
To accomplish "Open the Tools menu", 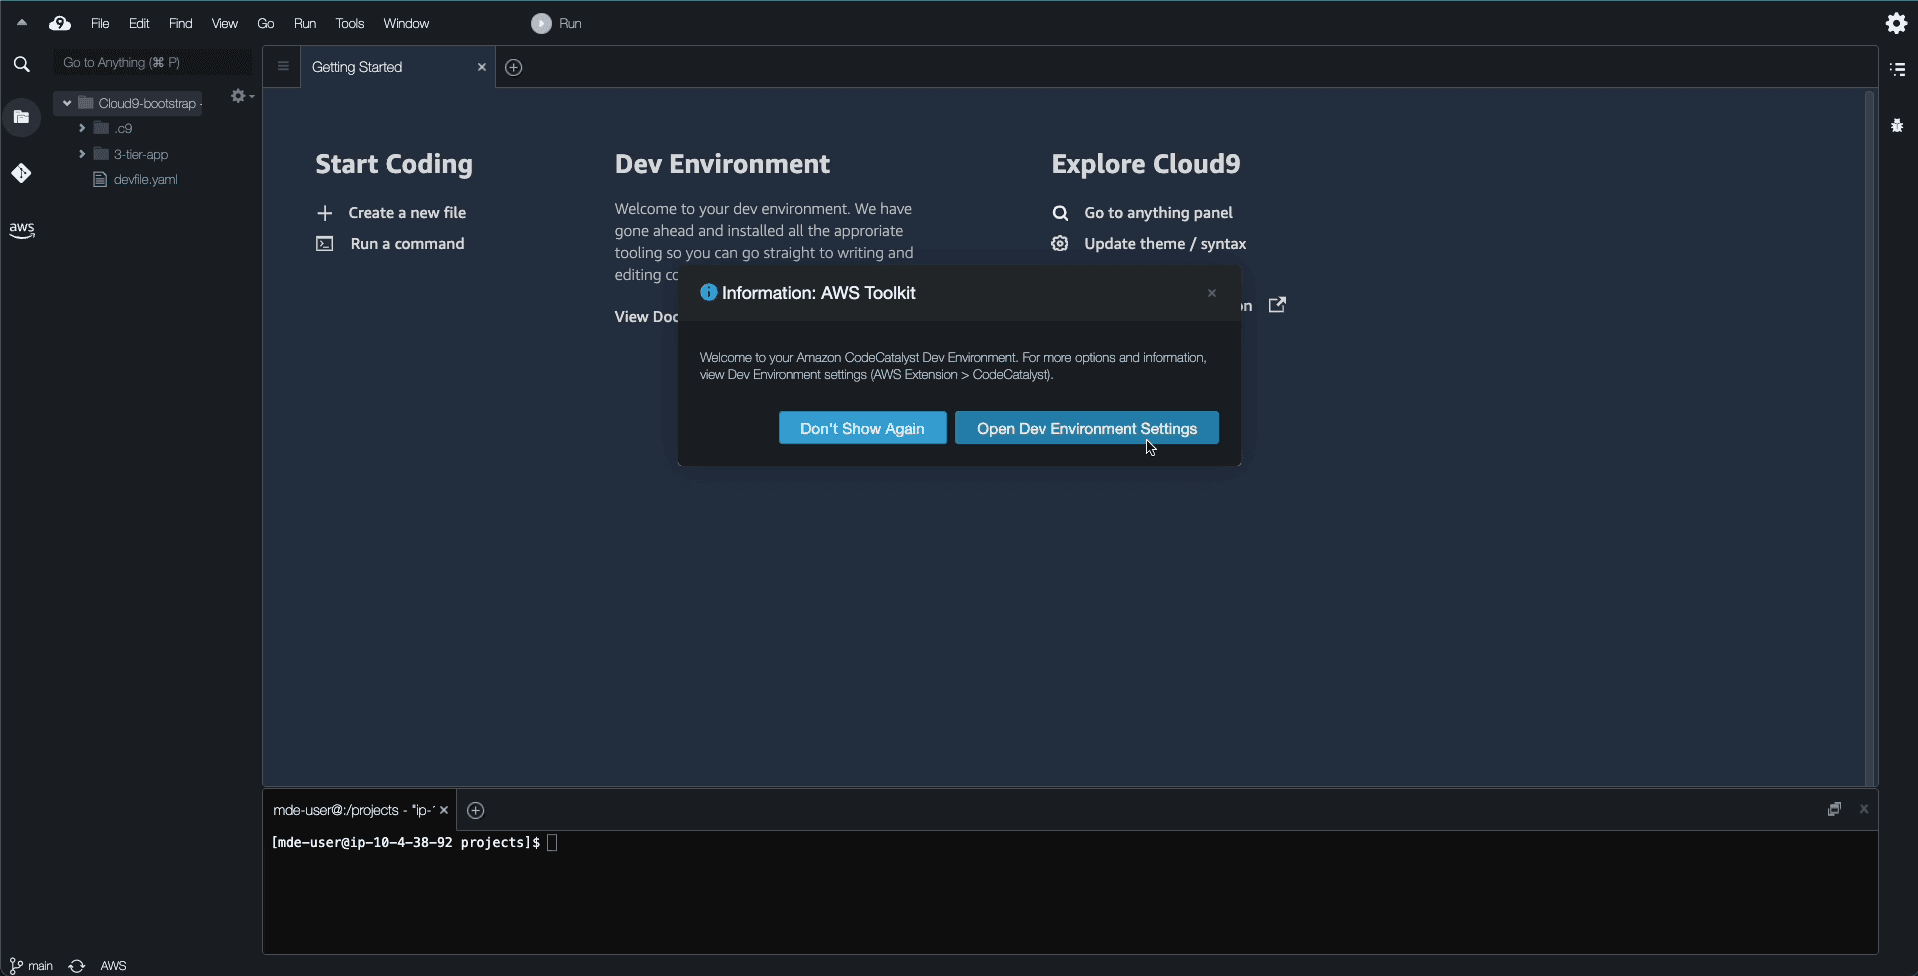I will coord(350,23).
